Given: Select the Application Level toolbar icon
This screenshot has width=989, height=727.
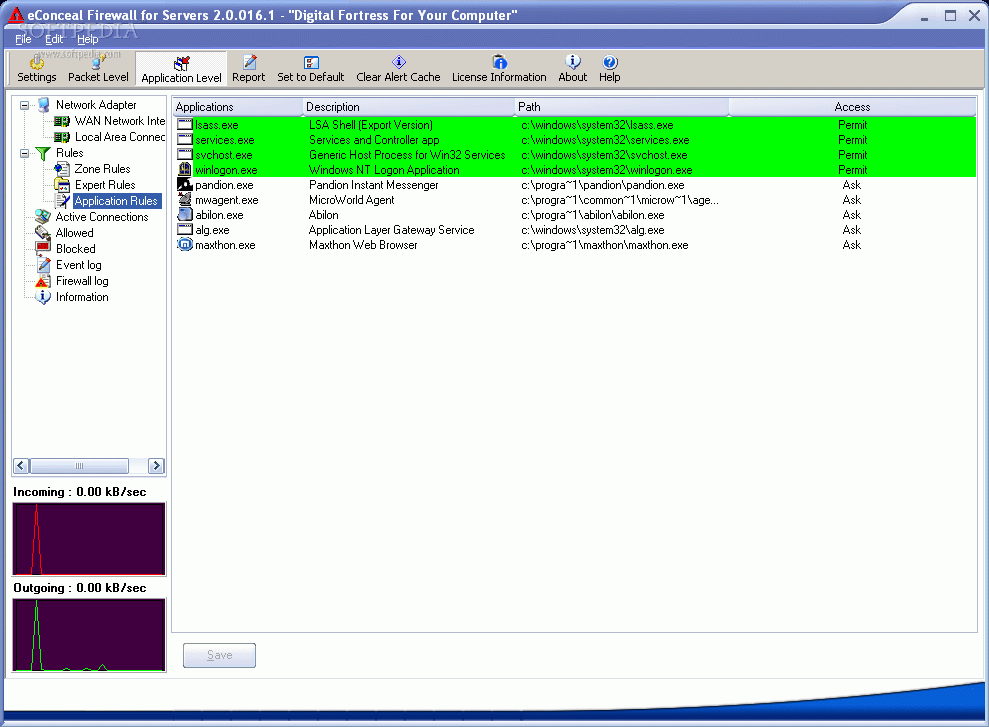Looking at the screenshot, I should pos(182,63).
